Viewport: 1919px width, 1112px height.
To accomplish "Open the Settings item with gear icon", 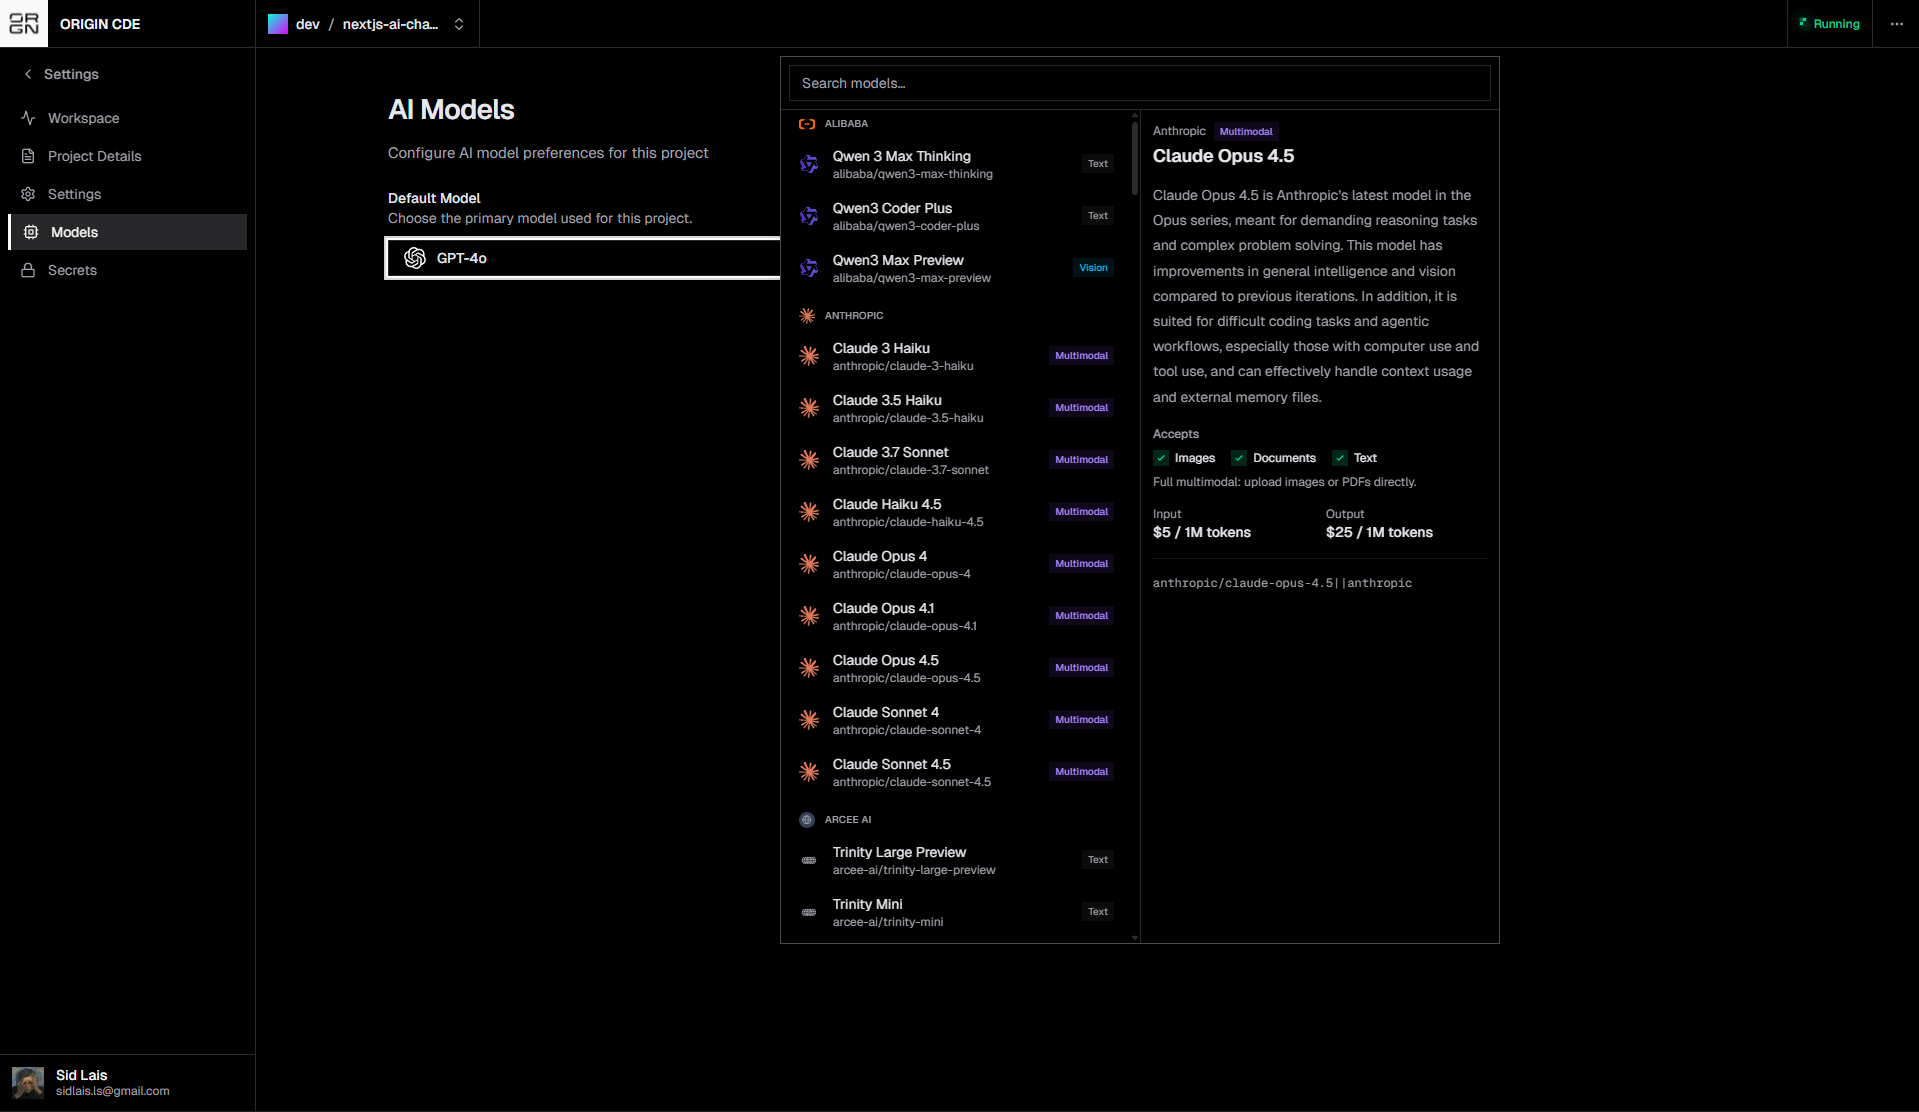I will click(x=74, y=194).
